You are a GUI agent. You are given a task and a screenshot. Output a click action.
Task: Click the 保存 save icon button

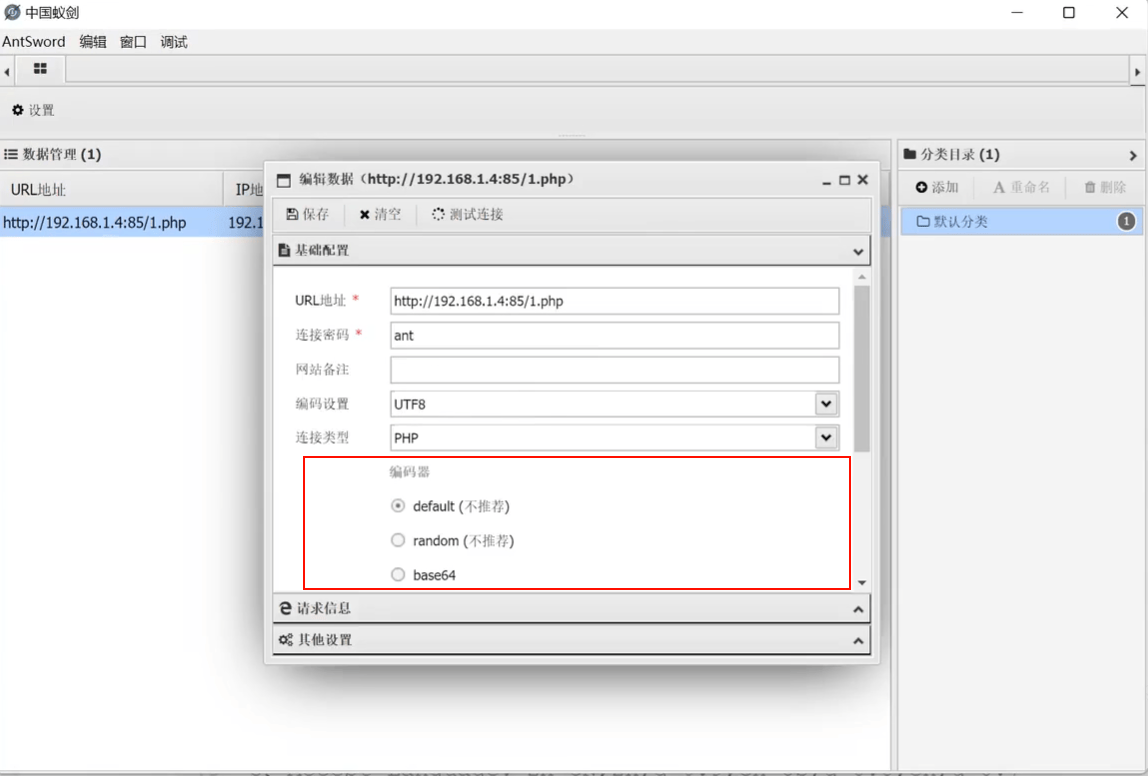308,214
